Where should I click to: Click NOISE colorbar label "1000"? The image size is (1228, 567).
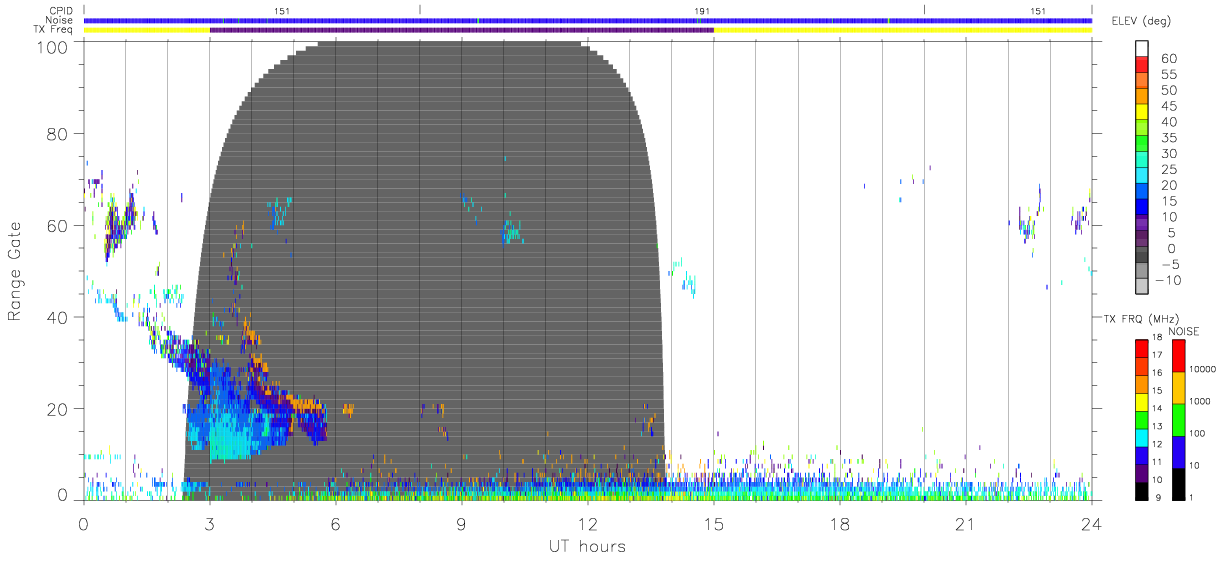point(1200,401)
